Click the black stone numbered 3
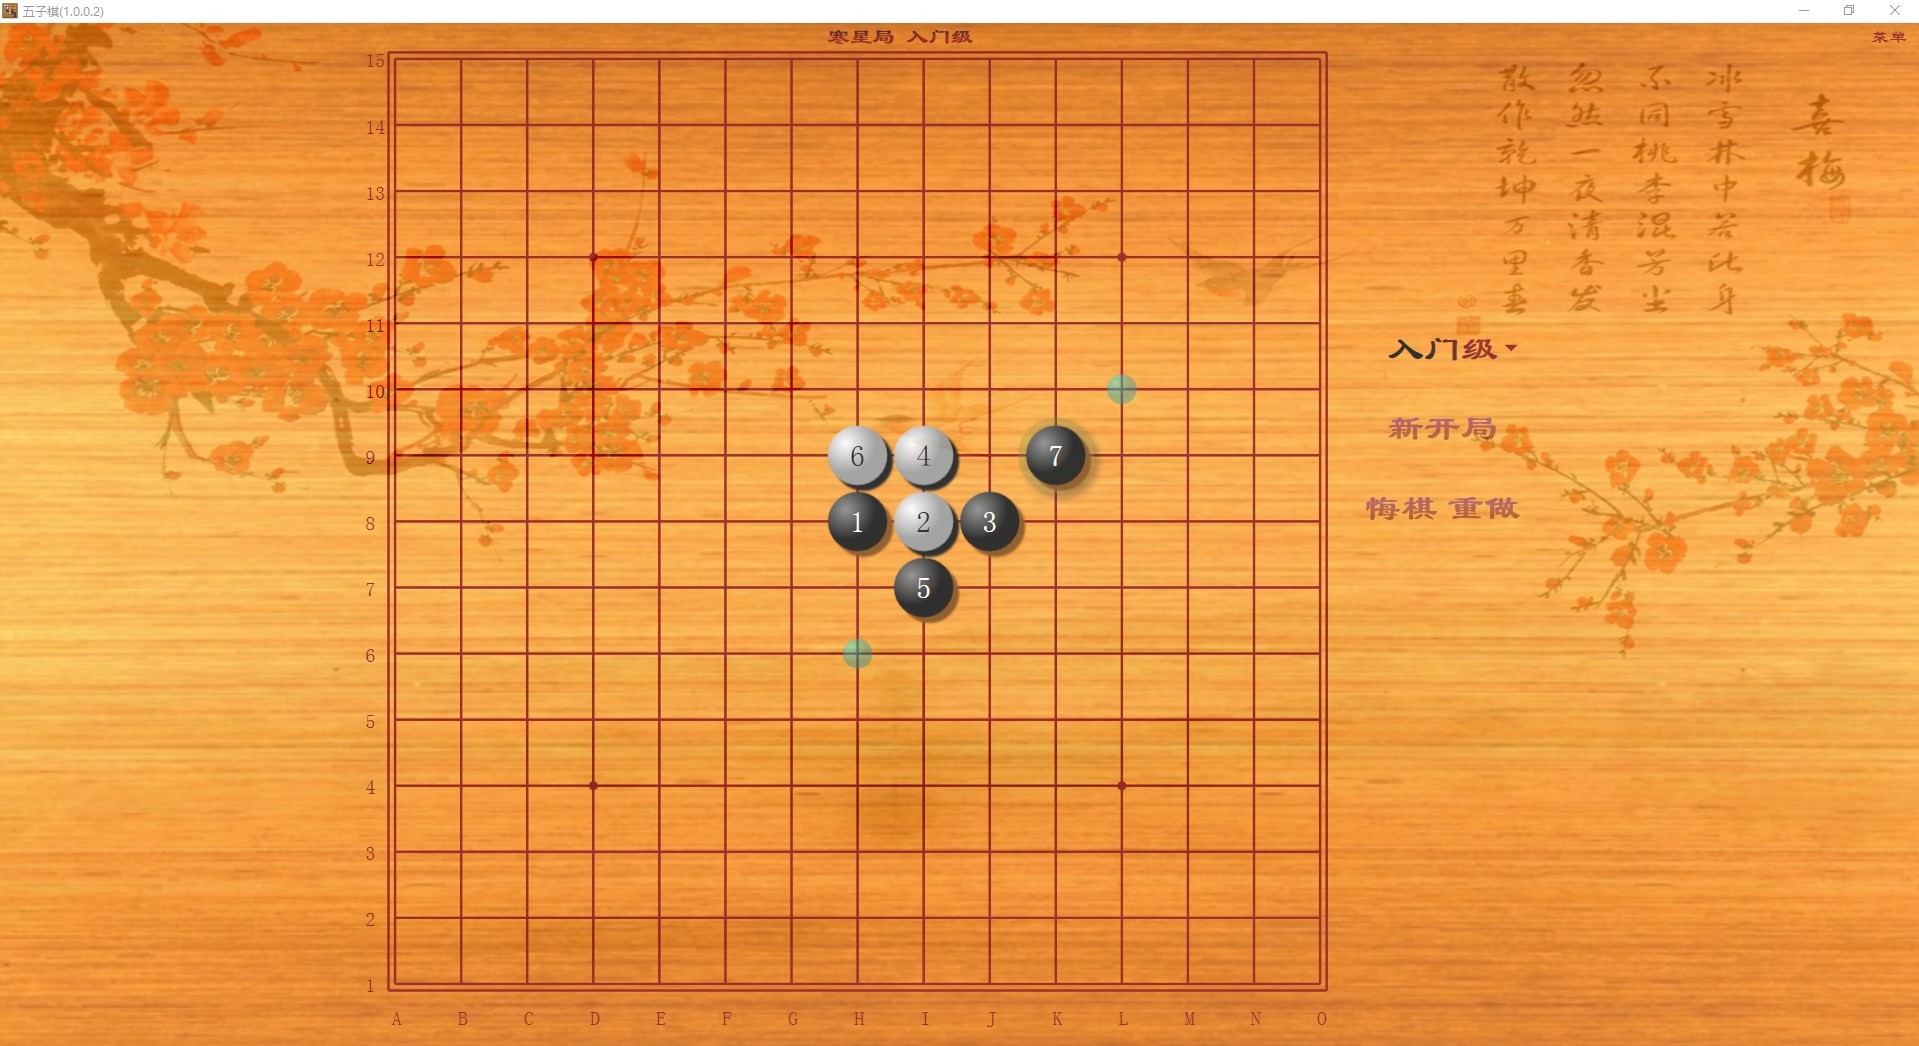The height and width of the screenshot is (1046, 1919). tap(989, 522)
